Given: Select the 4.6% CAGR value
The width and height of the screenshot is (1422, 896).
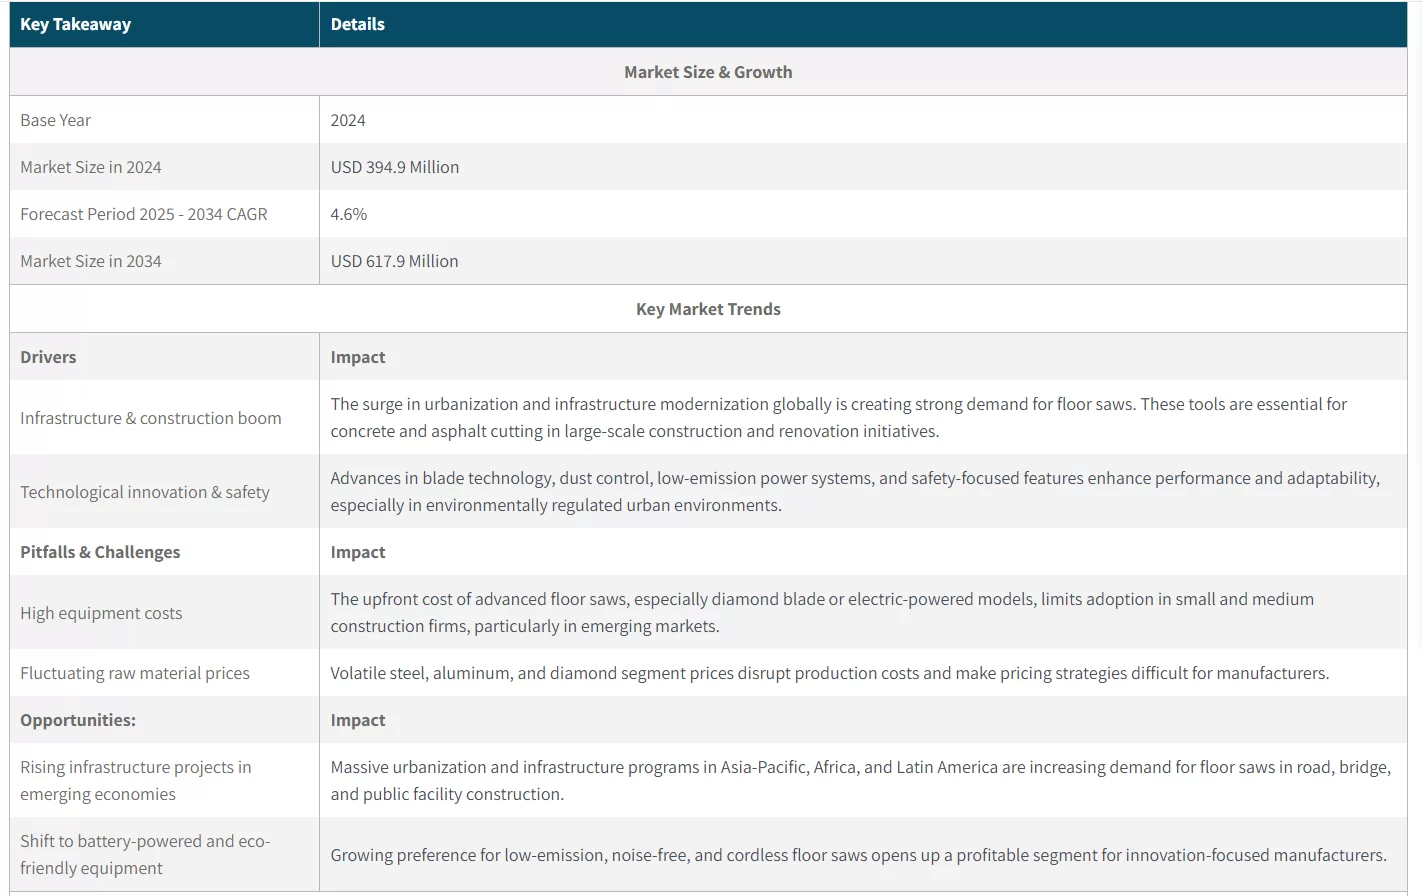Looking at the screenshot, I should 349,214.
